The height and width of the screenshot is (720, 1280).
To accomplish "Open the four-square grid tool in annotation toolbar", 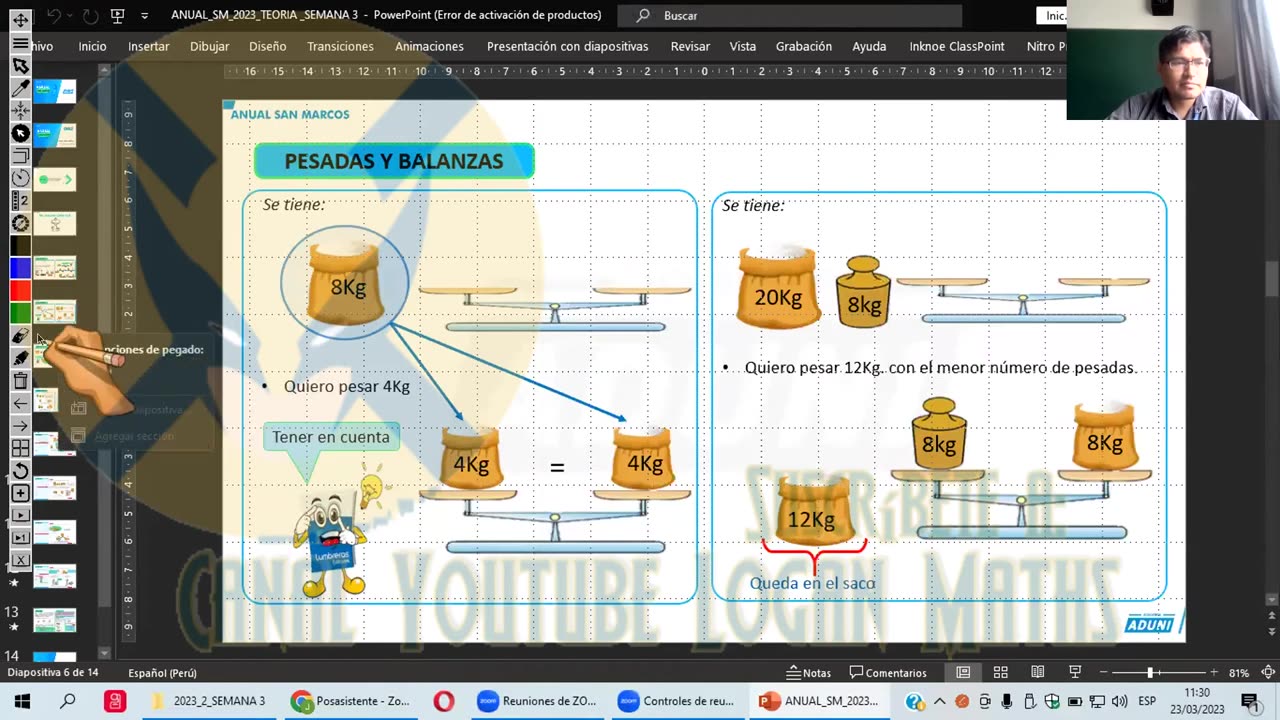I will [20, 448].
